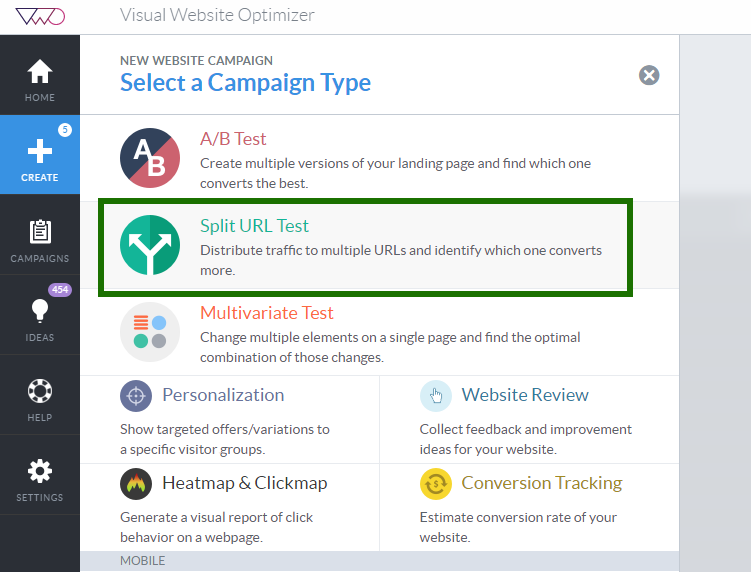Viewport: 751px width, 572px height.
Task: Close the campaign type dialog
Action: click(649, 75)
